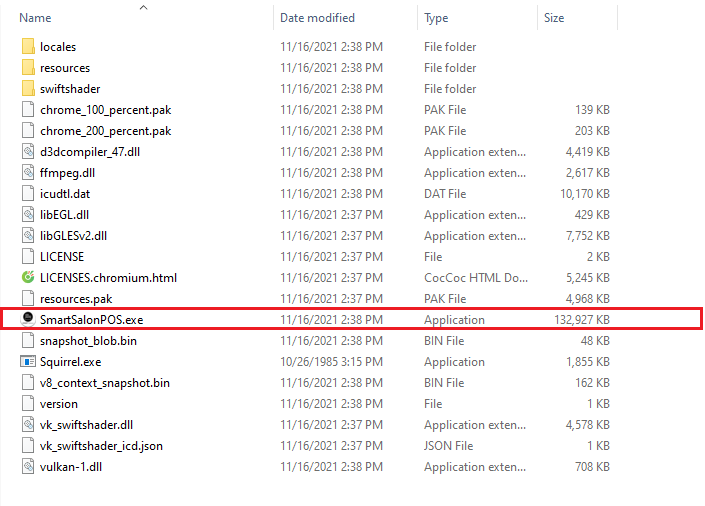Click the v8_context_snapshot.bin file name
The image size is (705, 506).
tap(105, 383)
